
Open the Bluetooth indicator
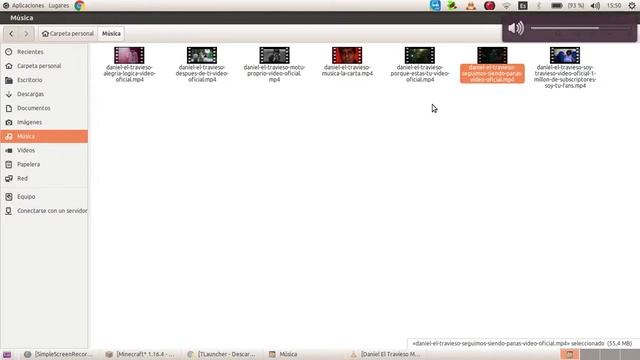tap(538, 6)
